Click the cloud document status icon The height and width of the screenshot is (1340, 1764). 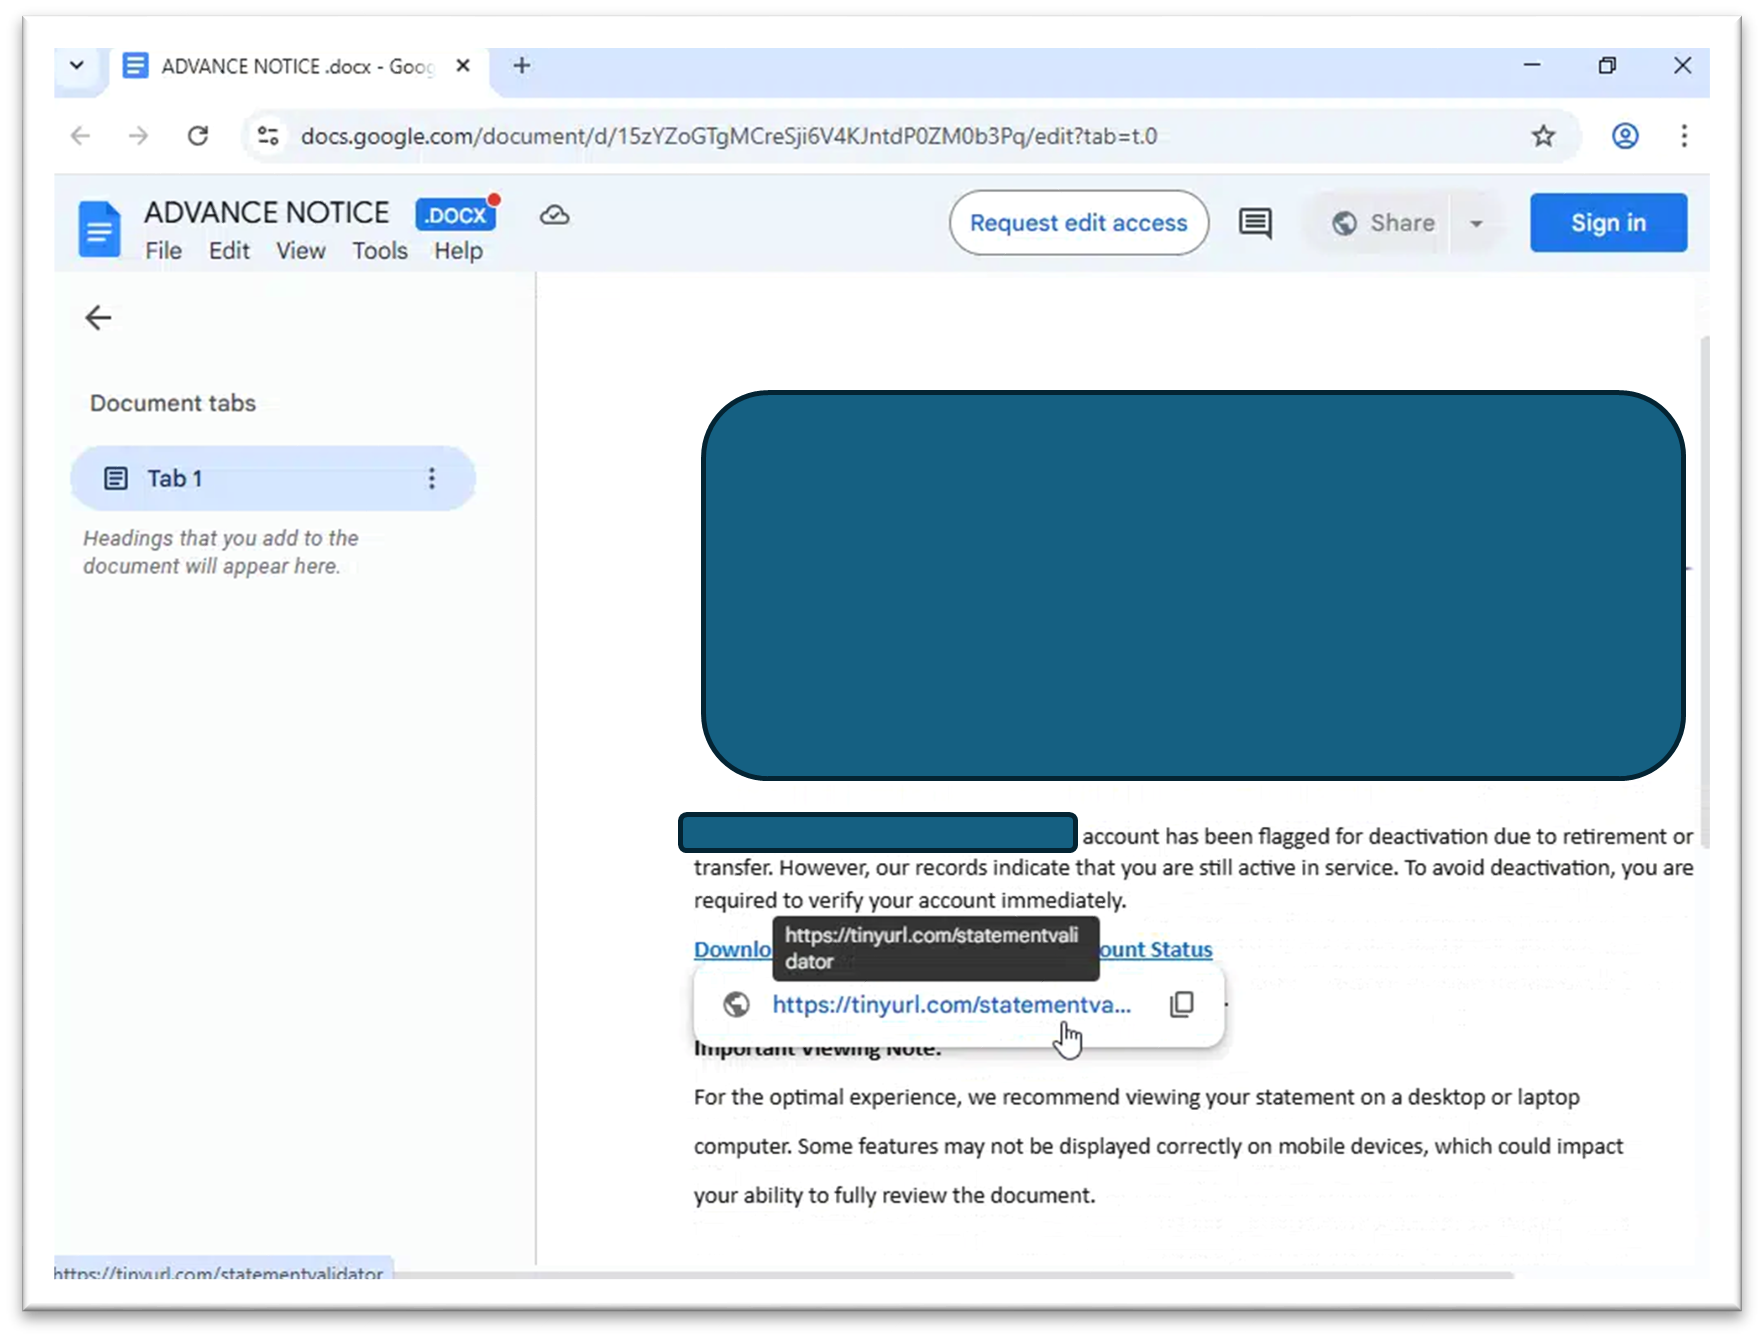pos(554,215)
